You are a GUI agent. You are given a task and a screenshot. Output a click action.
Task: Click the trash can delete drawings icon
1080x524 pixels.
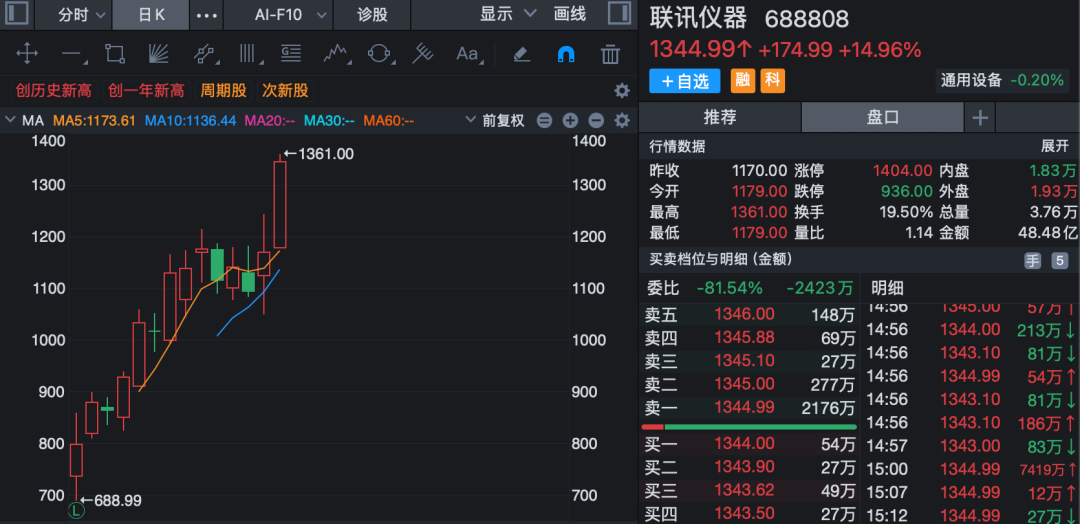pos(610,53)
